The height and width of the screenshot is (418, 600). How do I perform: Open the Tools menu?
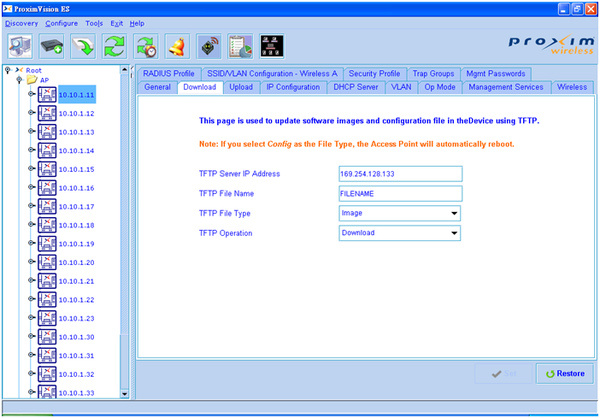tap(94, 23)
